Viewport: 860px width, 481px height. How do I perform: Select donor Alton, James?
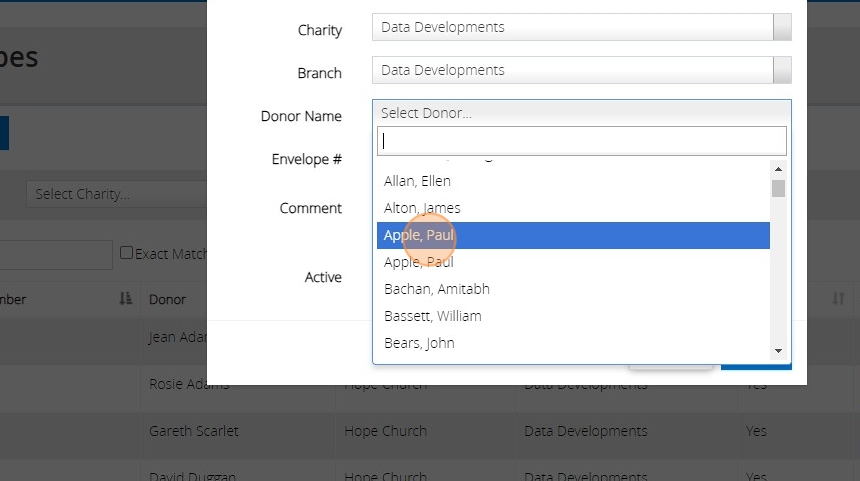(573, 208)
